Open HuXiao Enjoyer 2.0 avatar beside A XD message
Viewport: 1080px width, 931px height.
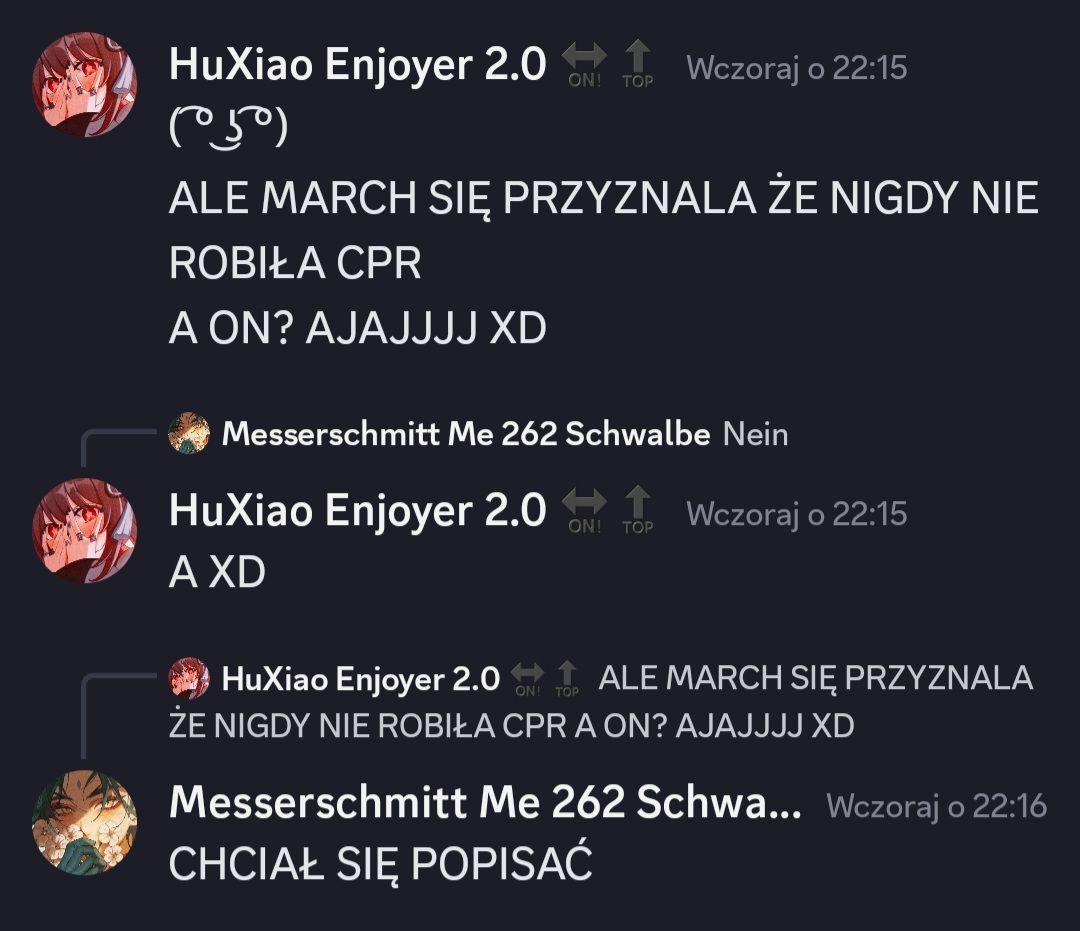coord(85,530)
